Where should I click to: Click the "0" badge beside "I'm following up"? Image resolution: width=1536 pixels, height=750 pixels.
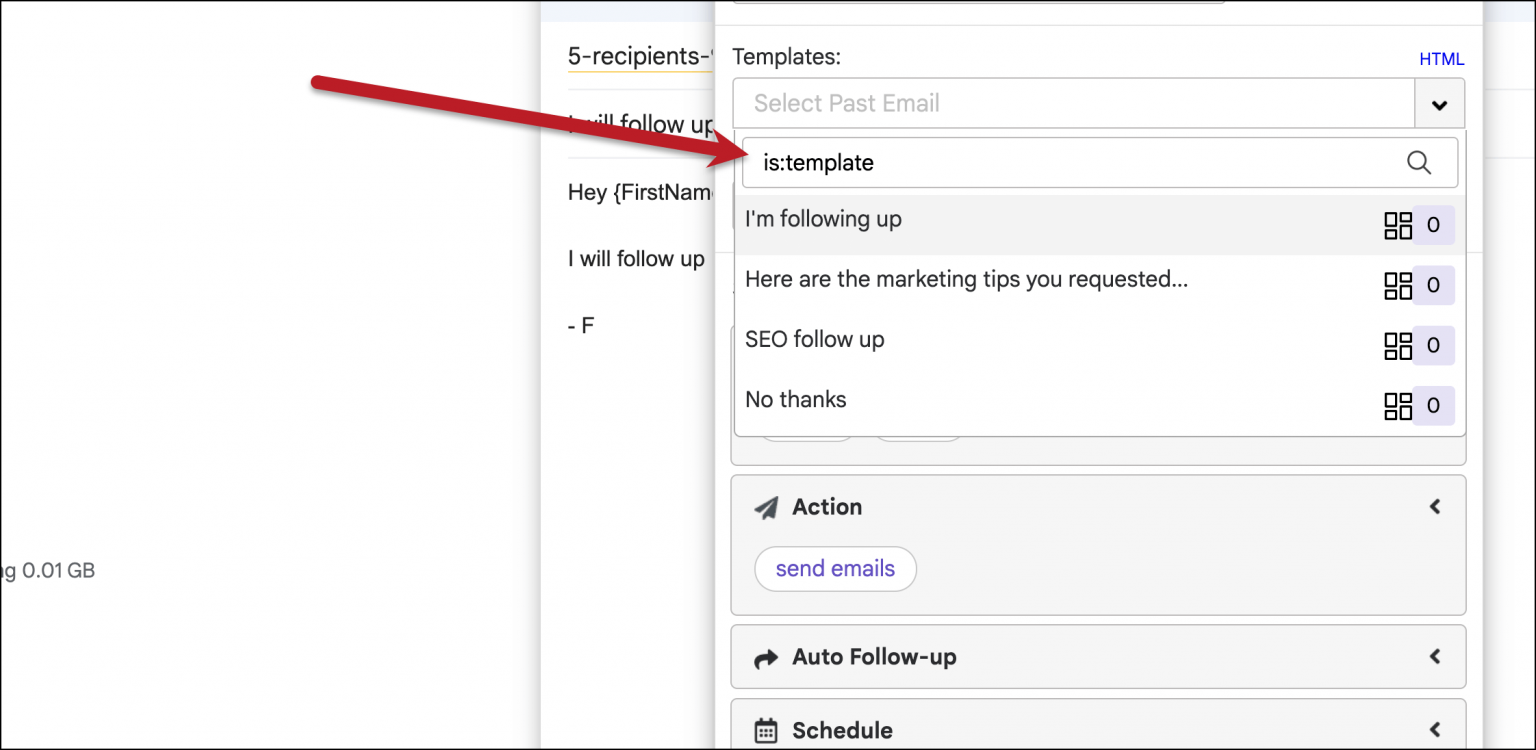(1431, 225)
